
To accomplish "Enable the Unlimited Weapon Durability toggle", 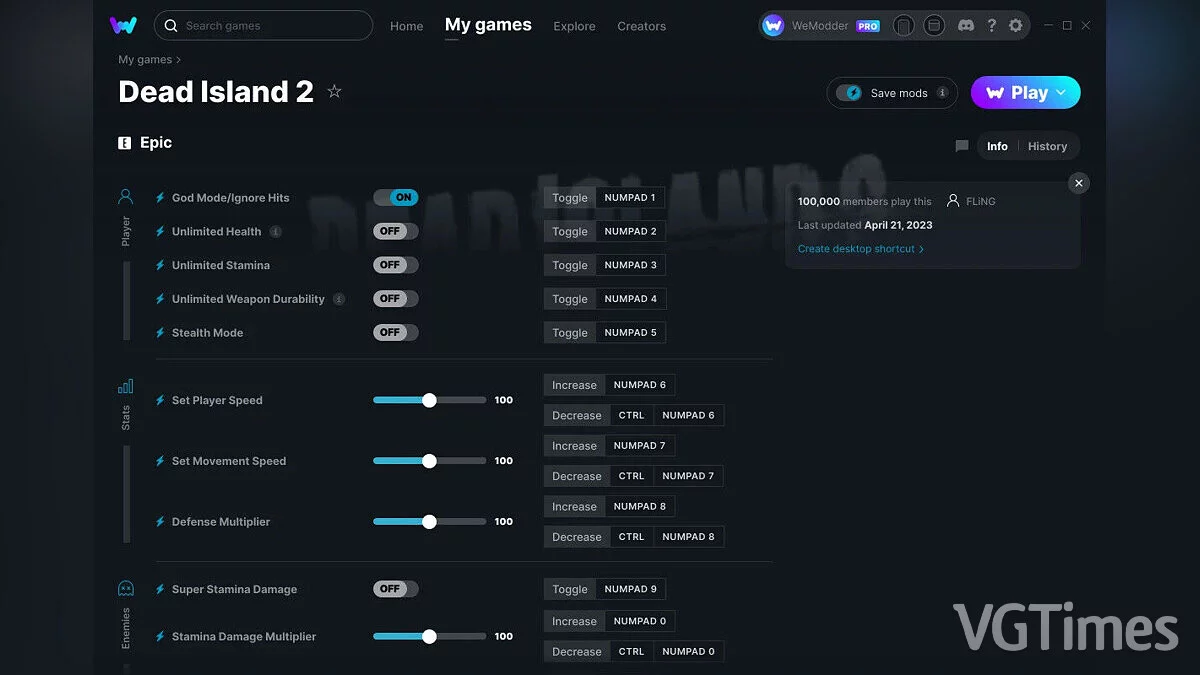I will (x=396, y=299).
